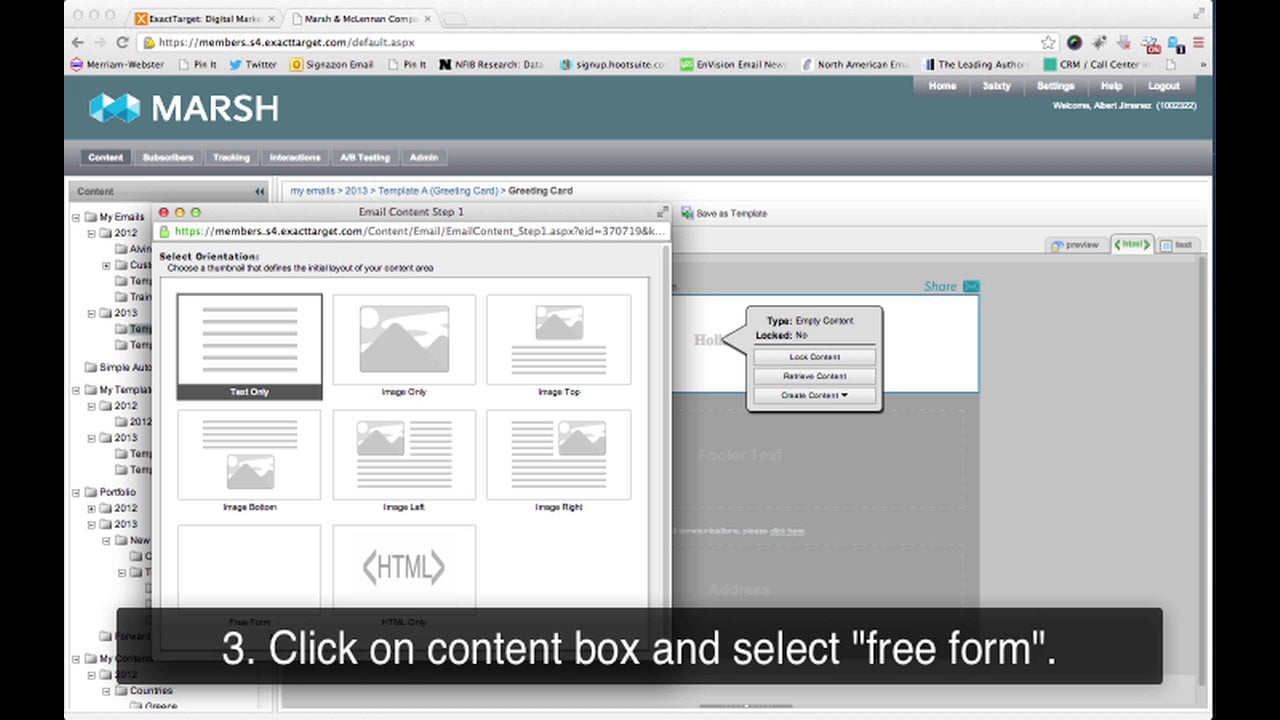Click the Logout button

(1164, 86)
